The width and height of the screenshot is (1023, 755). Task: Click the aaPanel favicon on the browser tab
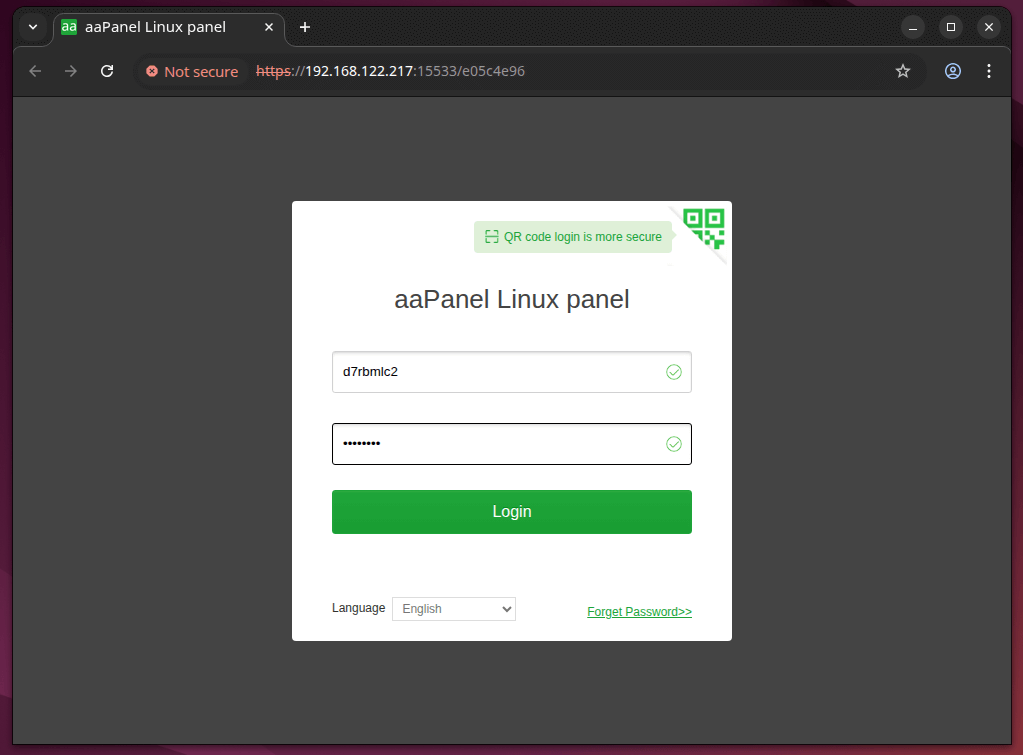[68, 27]
